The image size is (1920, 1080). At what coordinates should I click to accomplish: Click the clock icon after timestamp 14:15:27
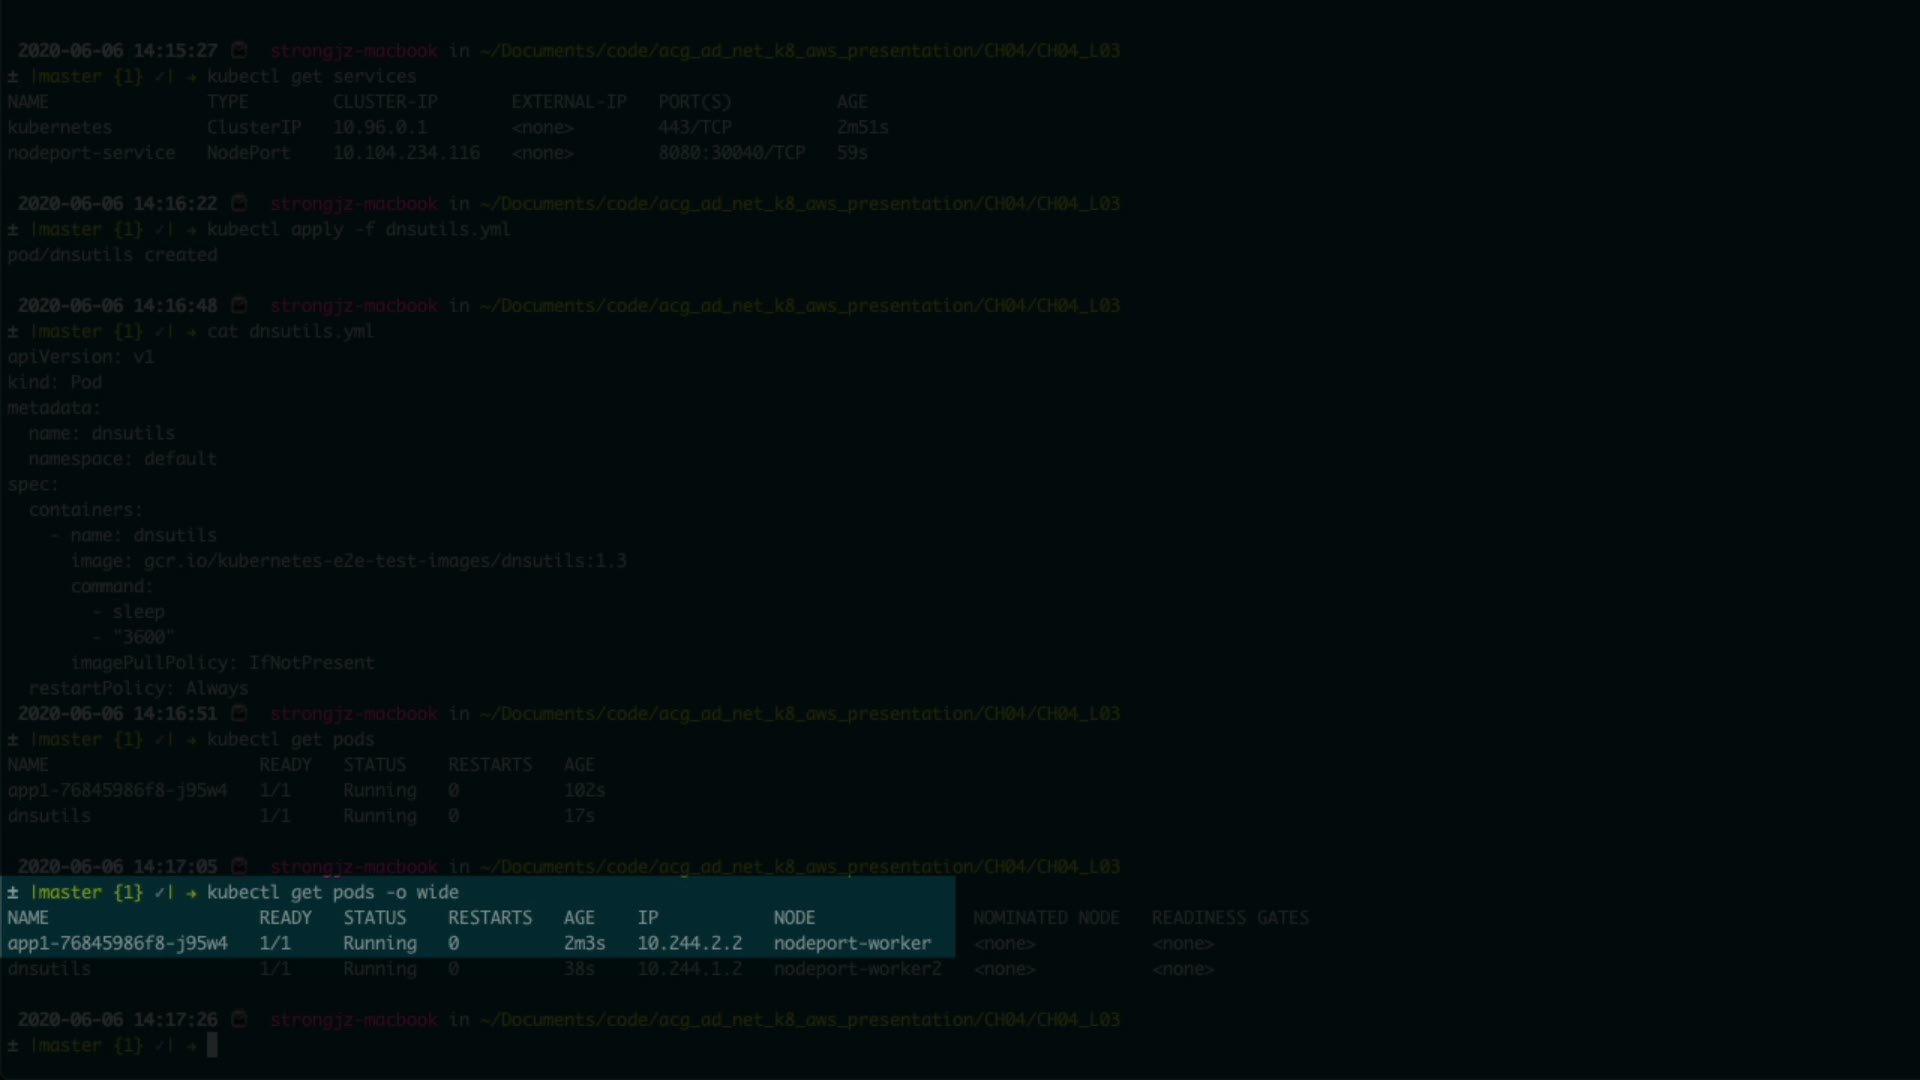[x=239, y=51]
